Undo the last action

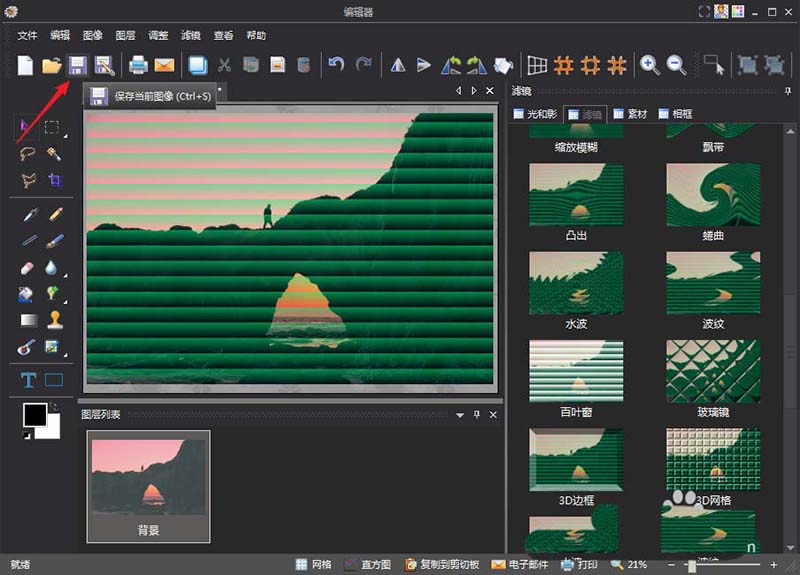(336, 64)
